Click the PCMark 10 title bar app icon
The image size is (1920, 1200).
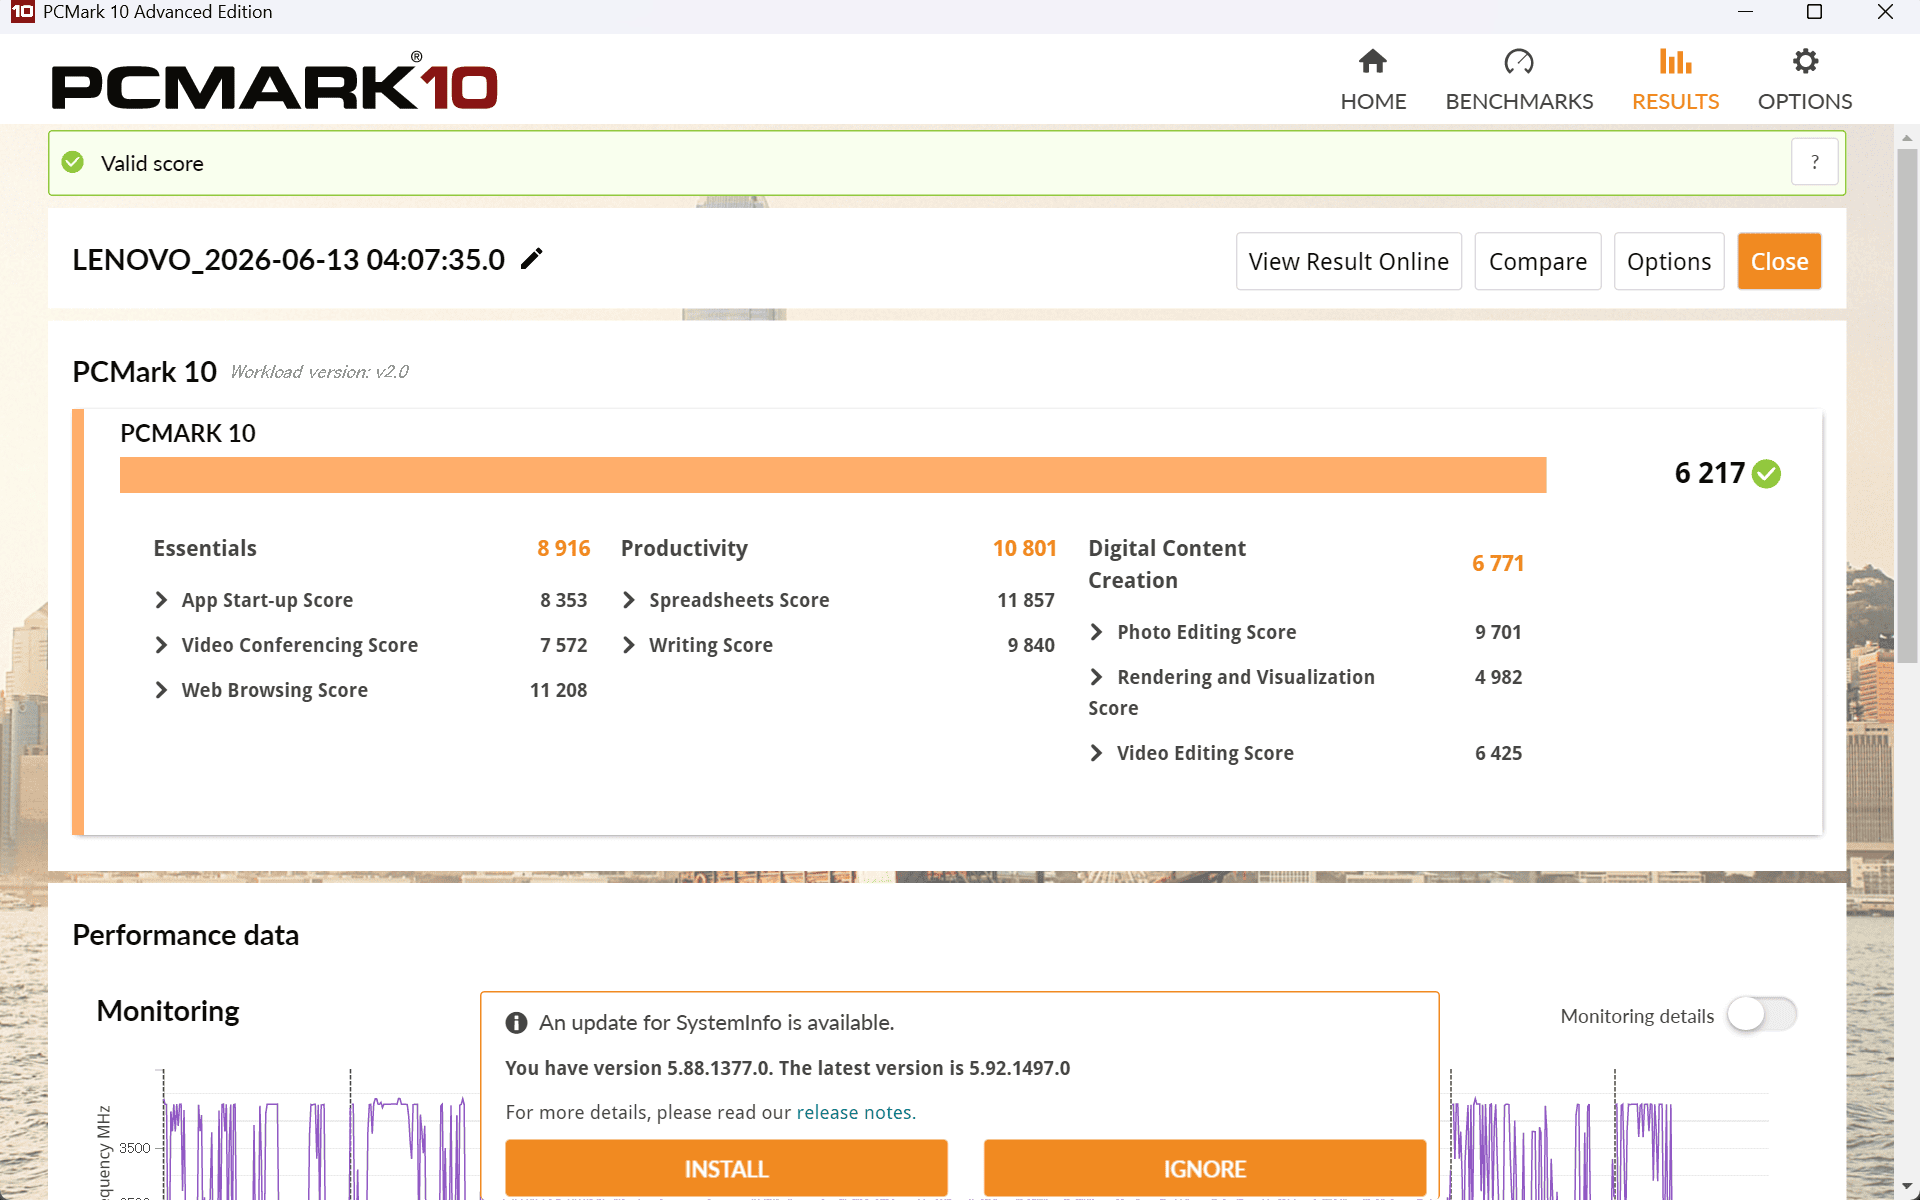[x=22, y=12]
